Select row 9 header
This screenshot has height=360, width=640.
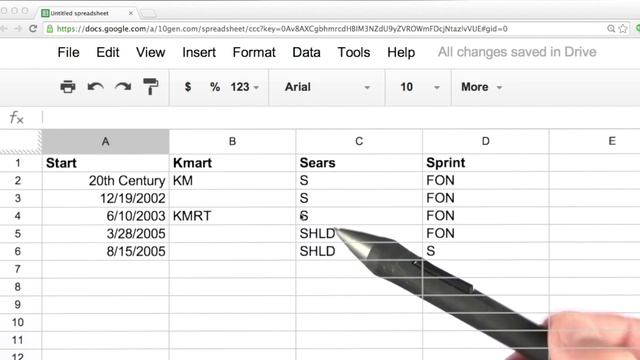(18, 305)
